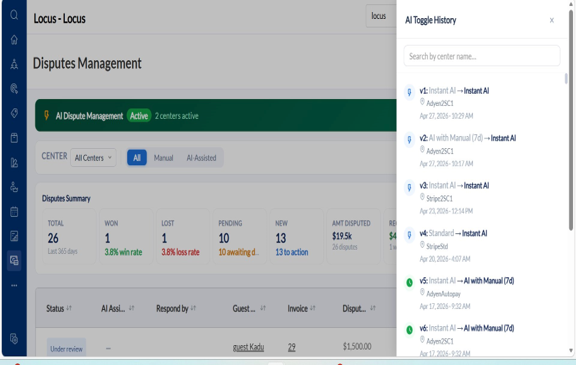This screenshot has width=576, height=365.
Task: Click the fingerprint-style icon in the sidebar
Action: pyautogui.click(x=14, y=88)
